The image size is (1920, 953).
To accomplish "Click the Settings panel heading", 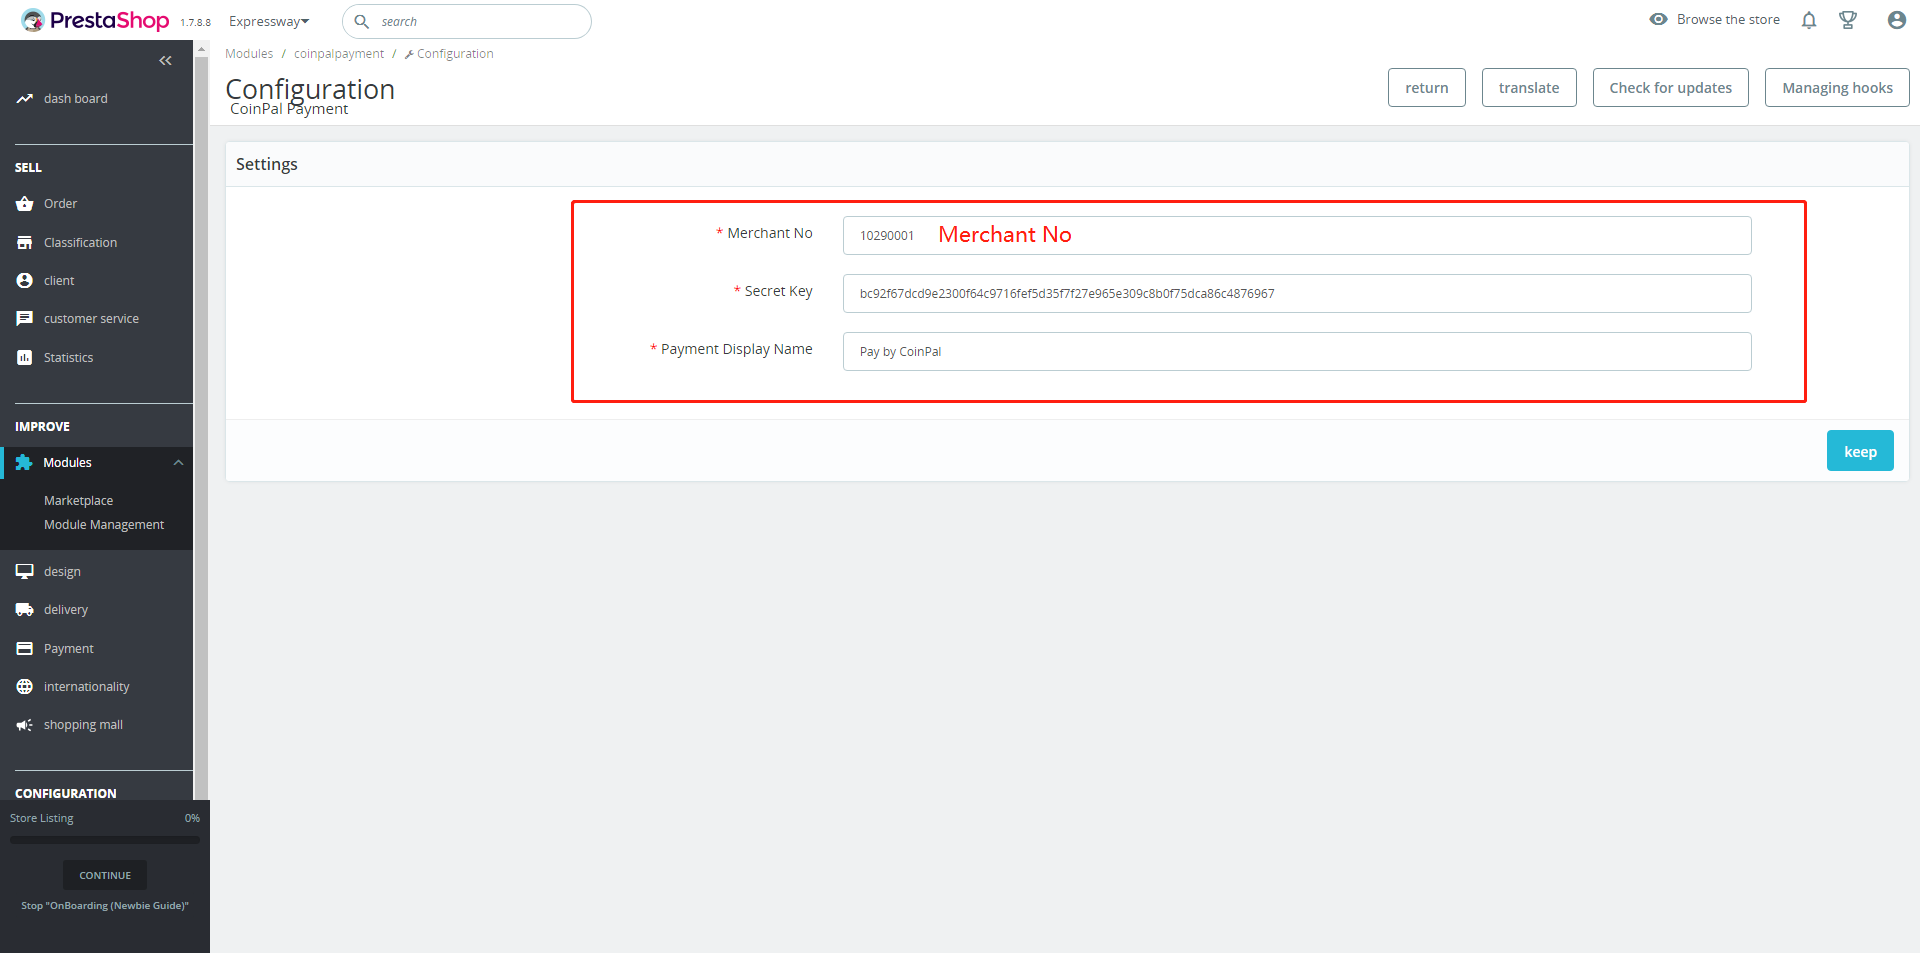I will pyautogui.click(x=267, y=164).
